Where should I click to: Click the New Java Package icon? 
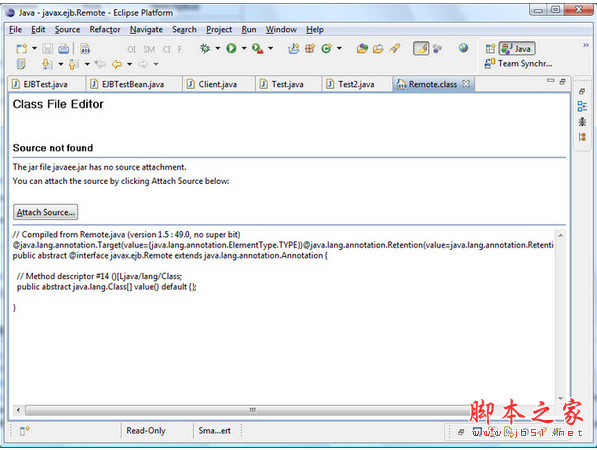pos(310,48)
